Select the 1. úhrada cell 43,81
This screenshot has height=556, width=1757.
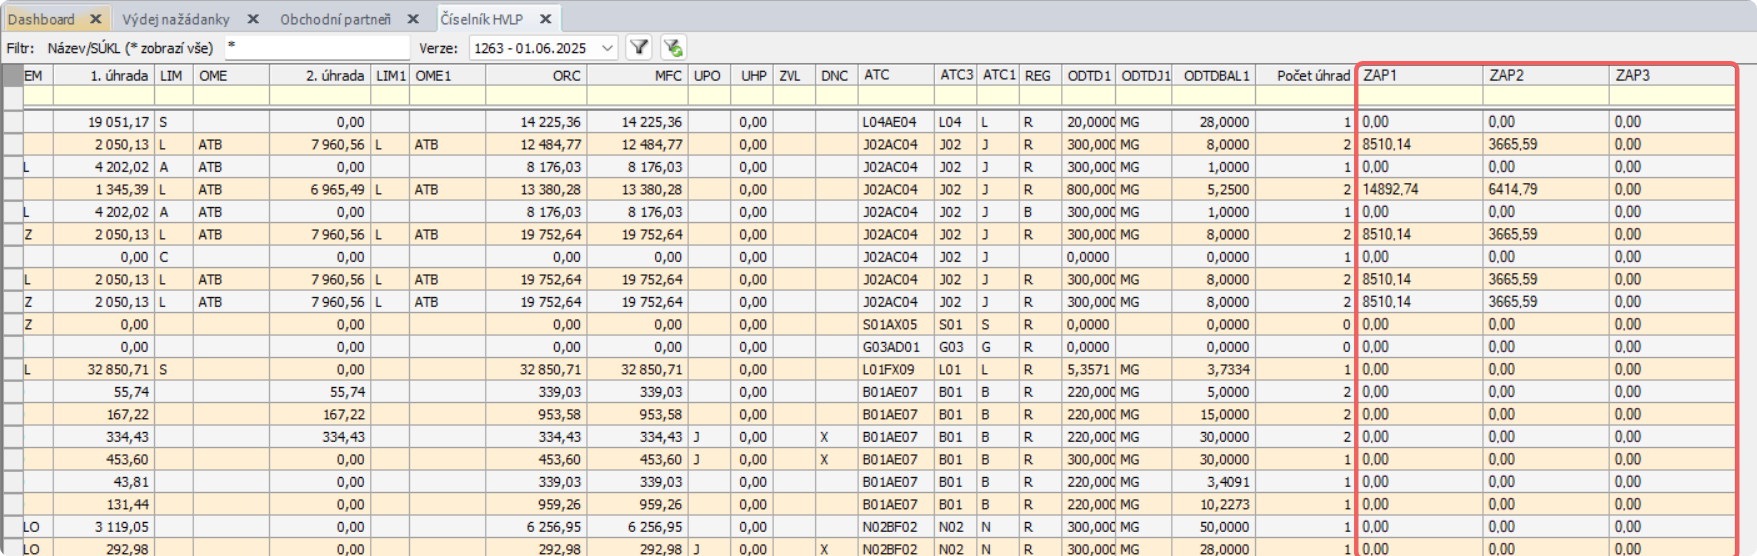pos(104,482)
